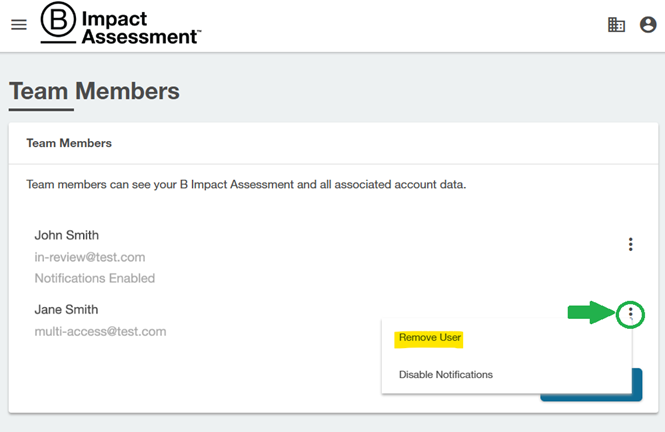Click the Impact Assessment logo text
This screenshot has height=432, width=665.
click(140, 26)
